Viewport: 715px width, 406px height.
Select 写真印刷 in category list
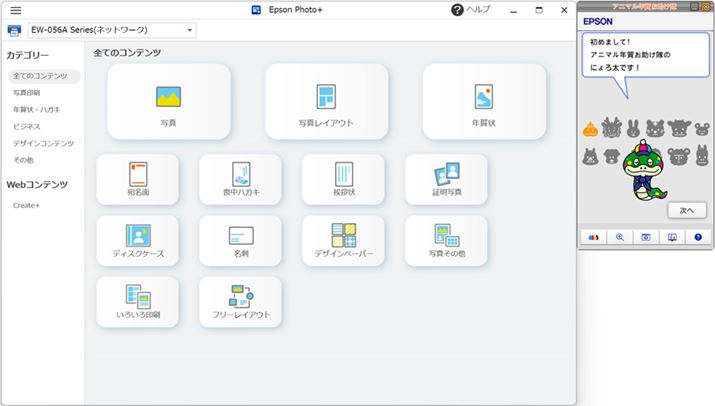tap(27, 93)
